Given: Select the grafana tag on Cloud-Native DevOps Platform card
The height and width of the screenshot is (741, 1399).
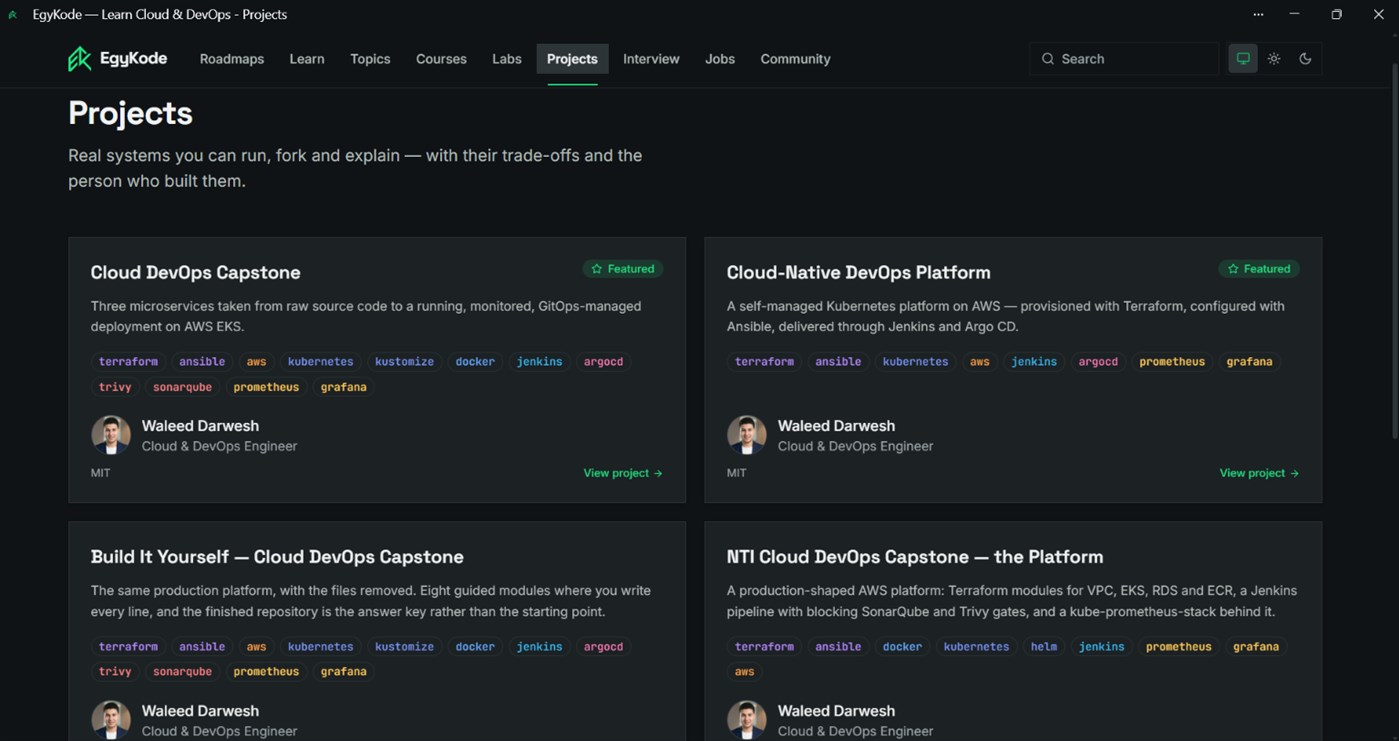Looking at the screenshot, I should [x=1250, y=362].
